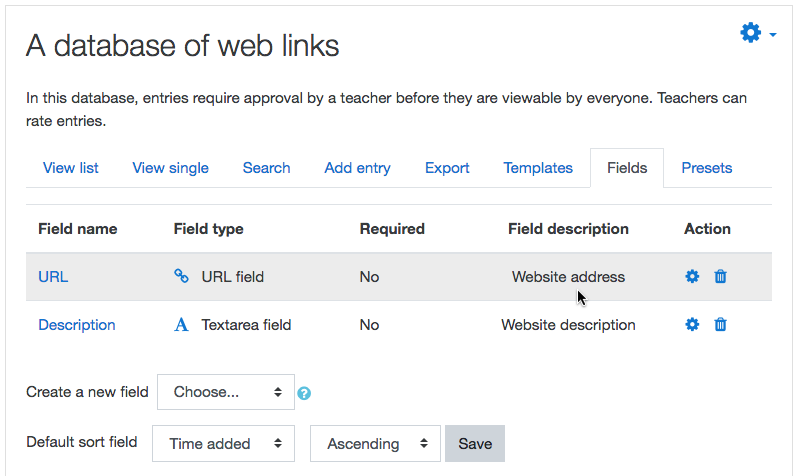This screenshot has height=476, width=800.
Task: Delete the Description field via trash icon
Action: click(x=720, y=324)
